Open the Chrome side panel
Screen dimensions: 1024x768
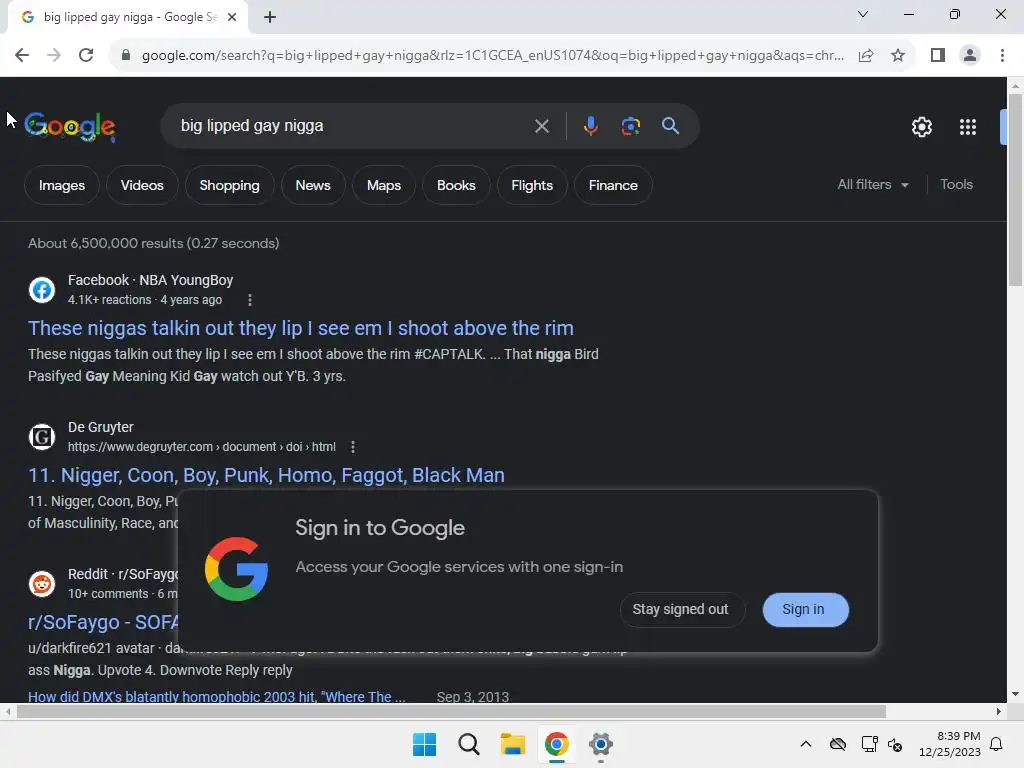point(938,56)
